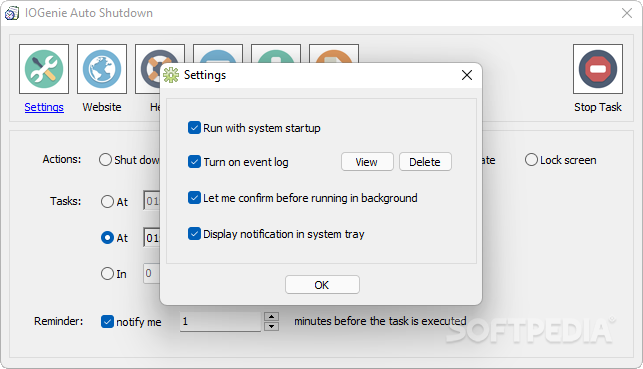Click the blue Settings link label

tap(44, 107)
